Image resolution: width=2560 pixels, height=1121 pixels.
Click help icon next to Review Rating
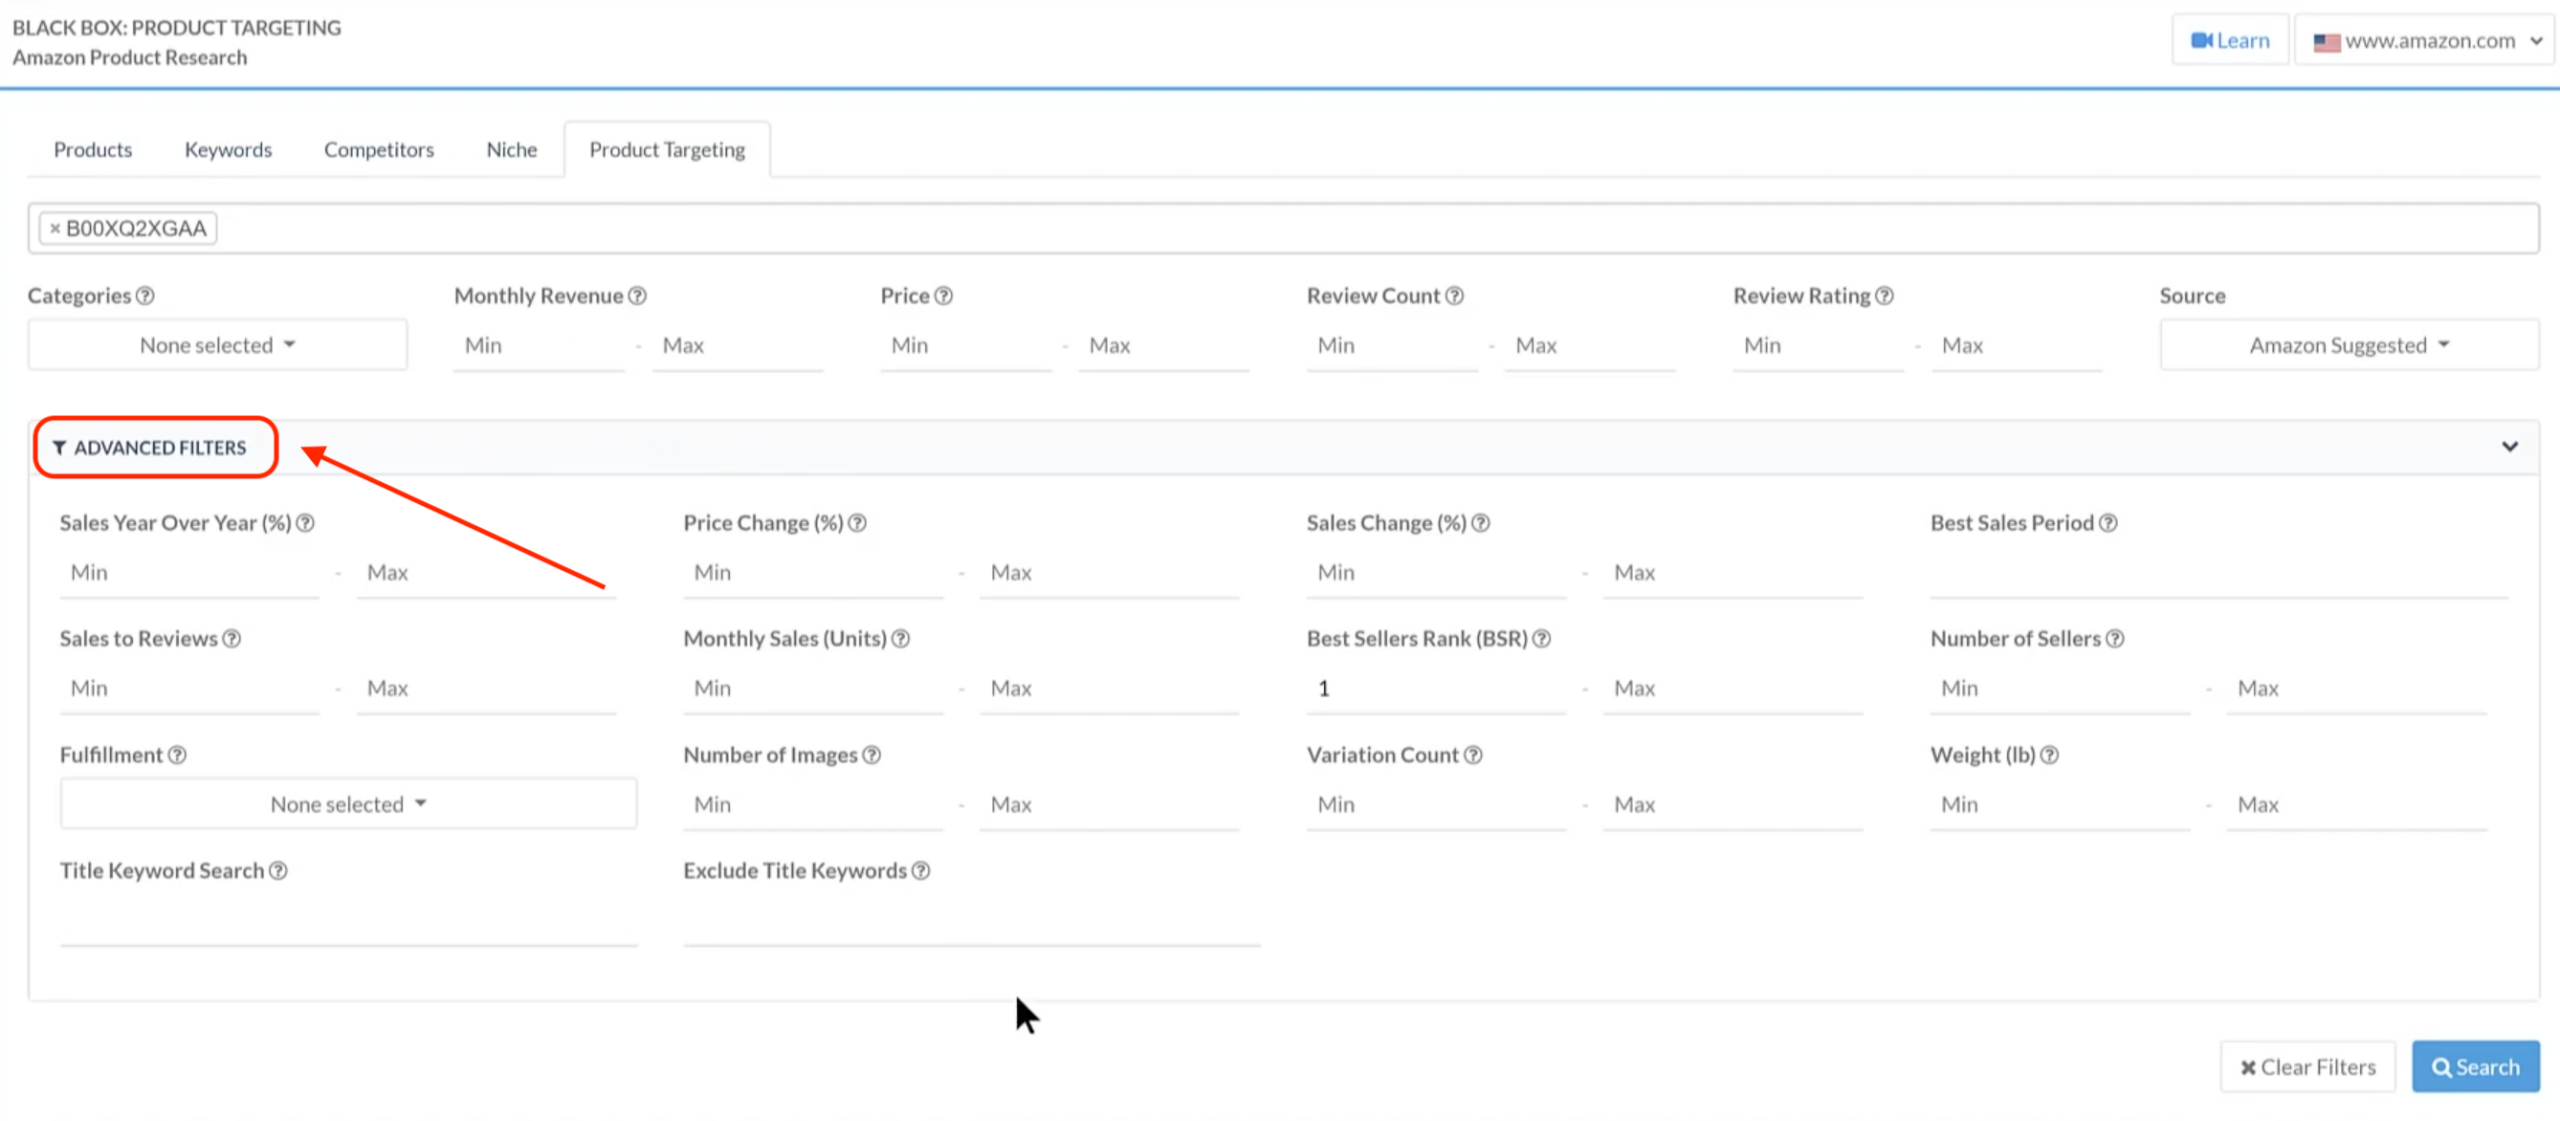point(1884,296)
